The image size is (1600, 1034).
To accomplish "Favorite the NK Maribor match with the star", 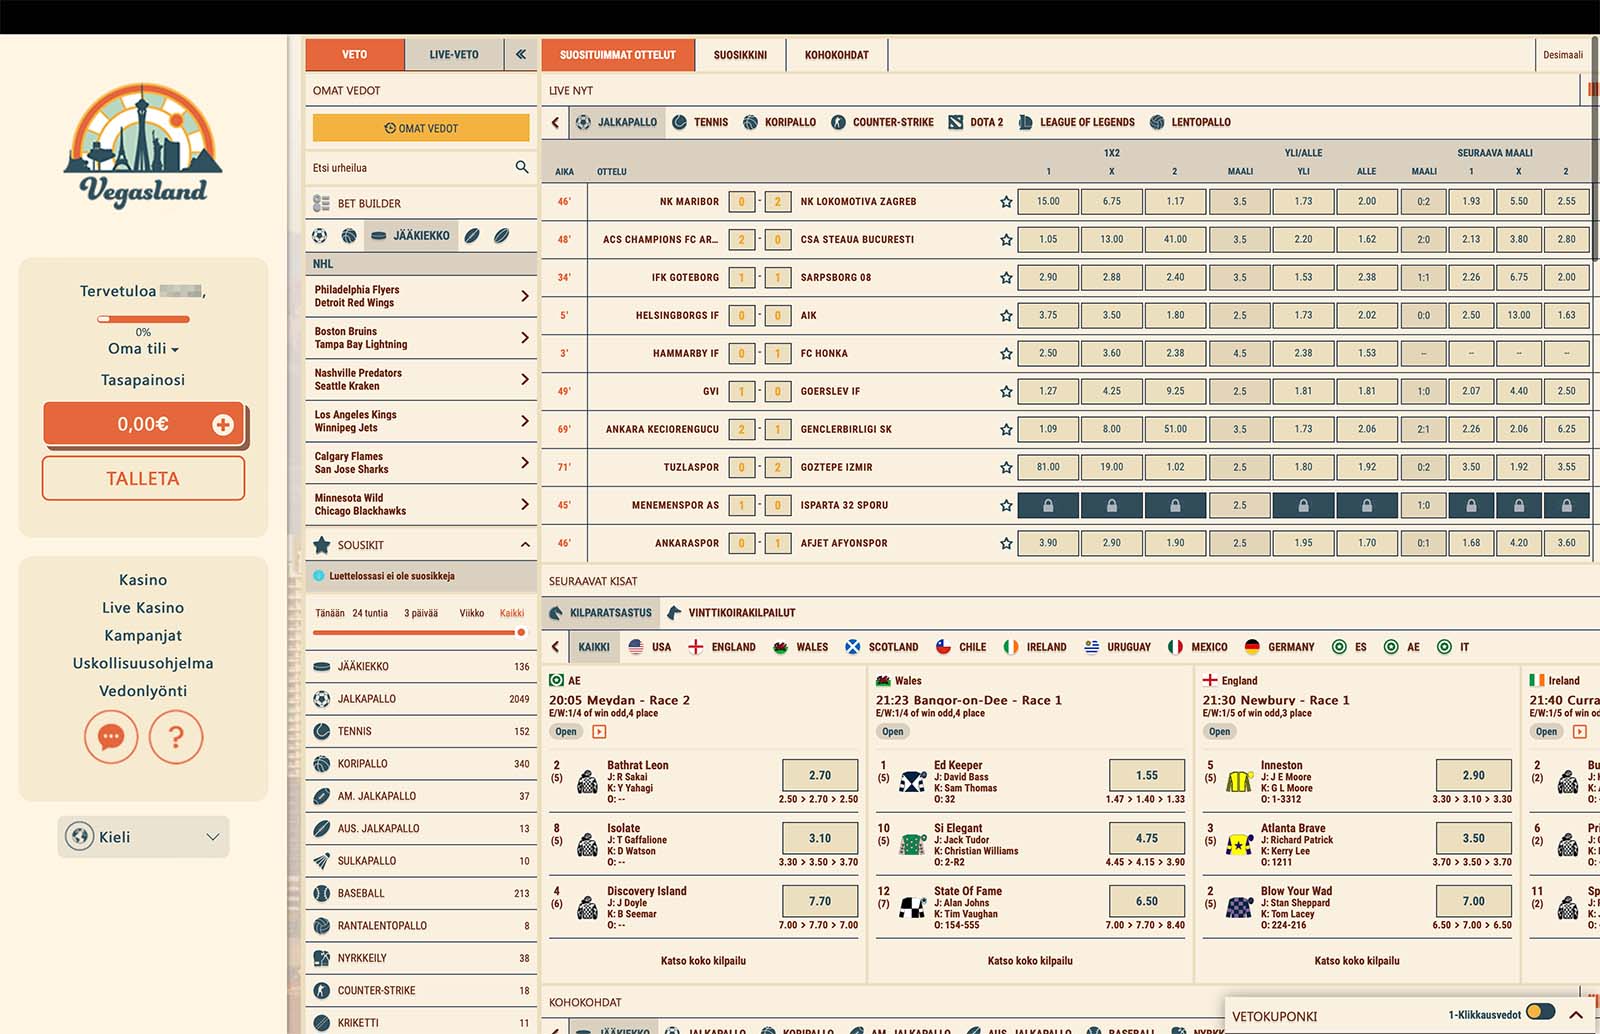I will (1006, 202).
